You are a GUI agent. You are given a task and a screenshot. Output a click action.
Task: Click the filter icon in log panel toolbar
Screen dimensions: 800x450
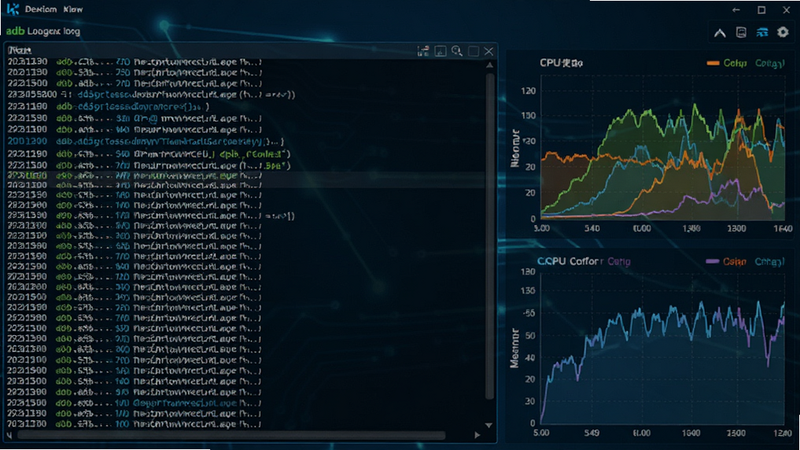[x=423, y=51]
